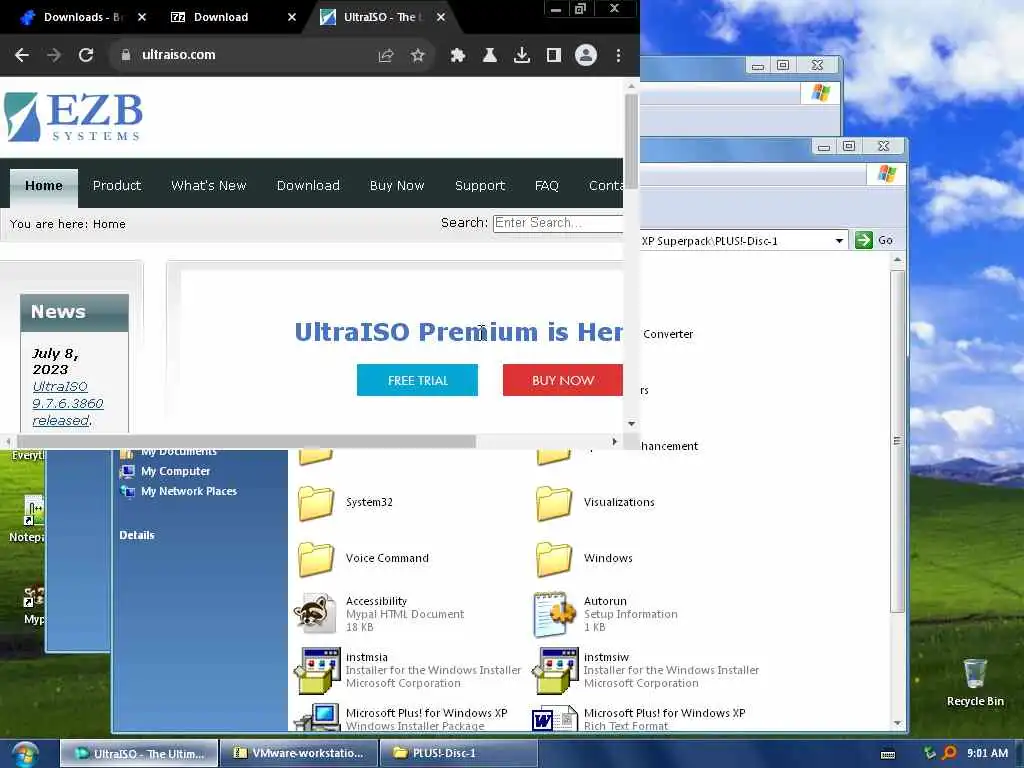
Task: Open the extensions puzzle icon
Action: tap(458, 56)
